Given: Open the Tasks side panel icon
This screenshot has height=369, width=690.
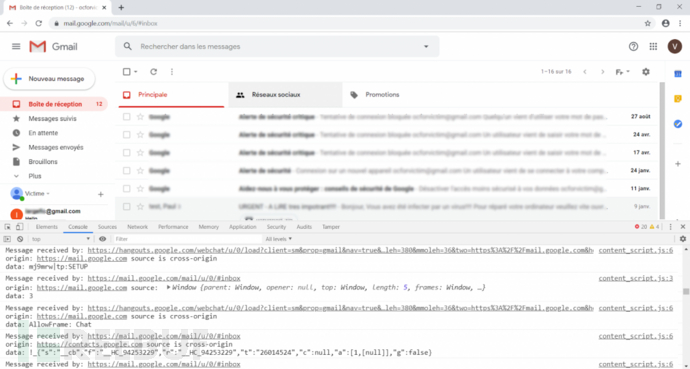Looking at the screenshot, I should (678, 124).
